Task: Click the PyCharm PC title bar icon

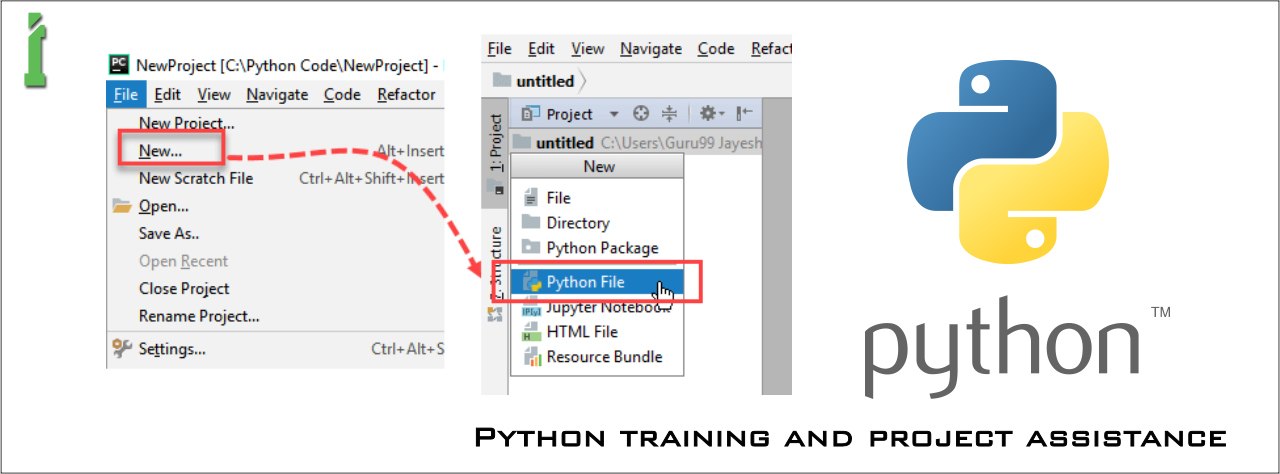Action: click(x=118, y=65)
